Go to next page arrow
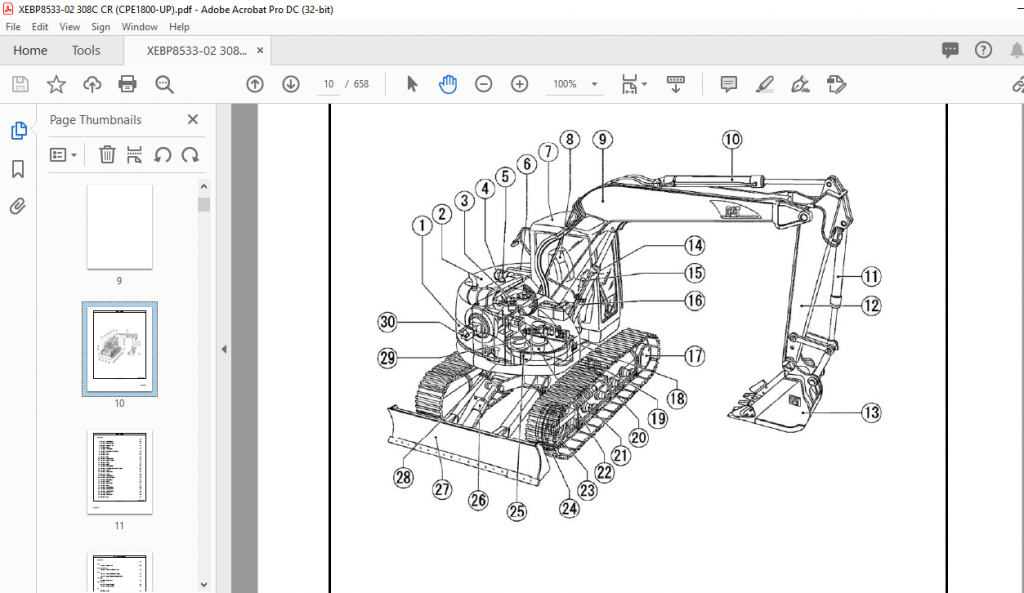Screen dimensions: 1024x593 (x=291, y=84)
